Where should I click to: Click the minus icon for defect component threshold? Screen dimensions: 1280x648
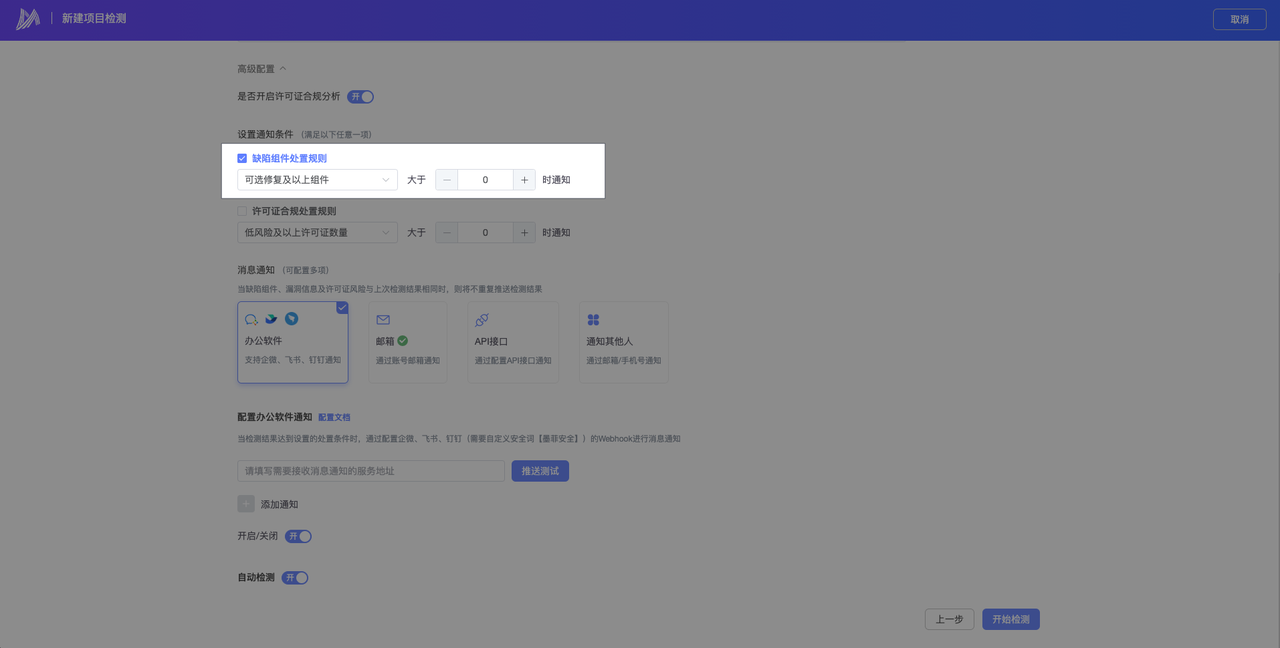(x=447, y=180)
